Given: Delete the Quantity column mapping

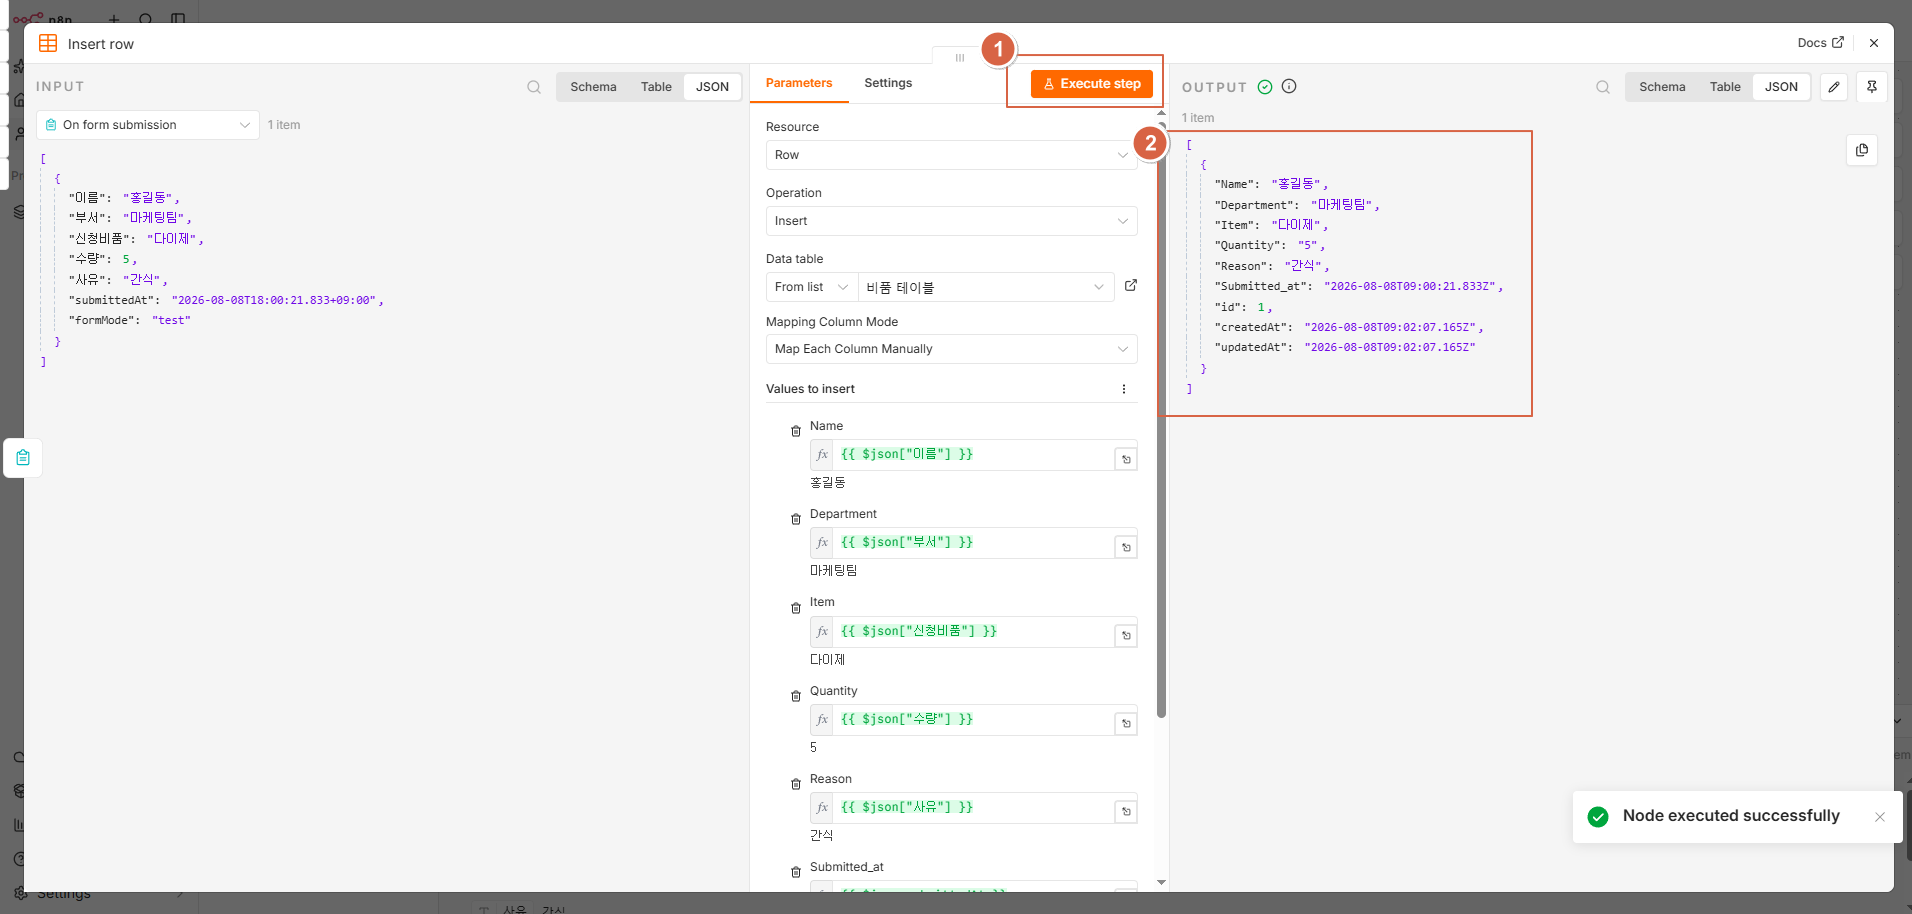Looking at the screenshot, I should 796,696.
